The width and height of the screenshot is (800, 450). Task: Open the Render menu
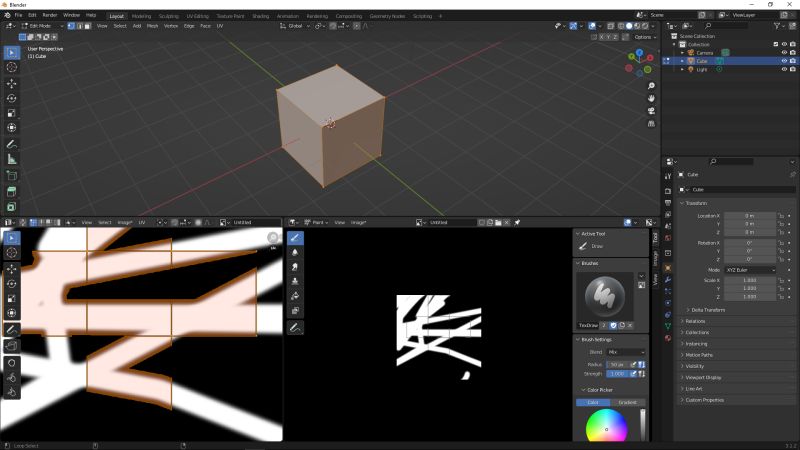pos(49,15)
